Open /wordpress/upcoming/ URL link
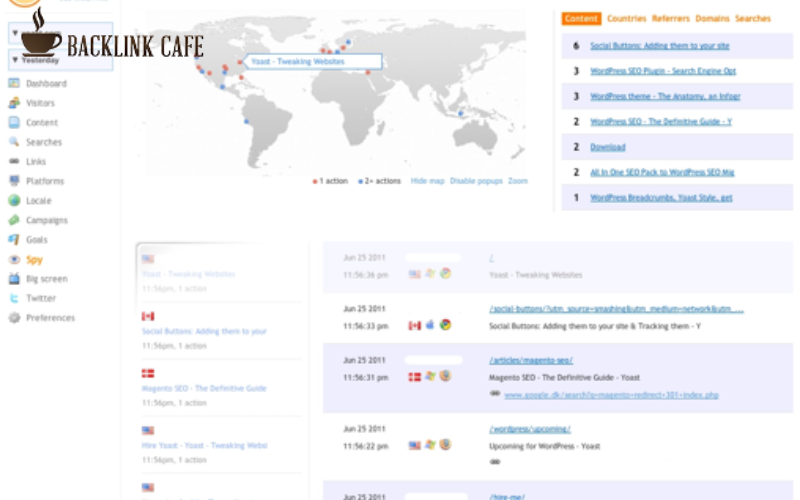Screen dimensions: 800x500 530,429
